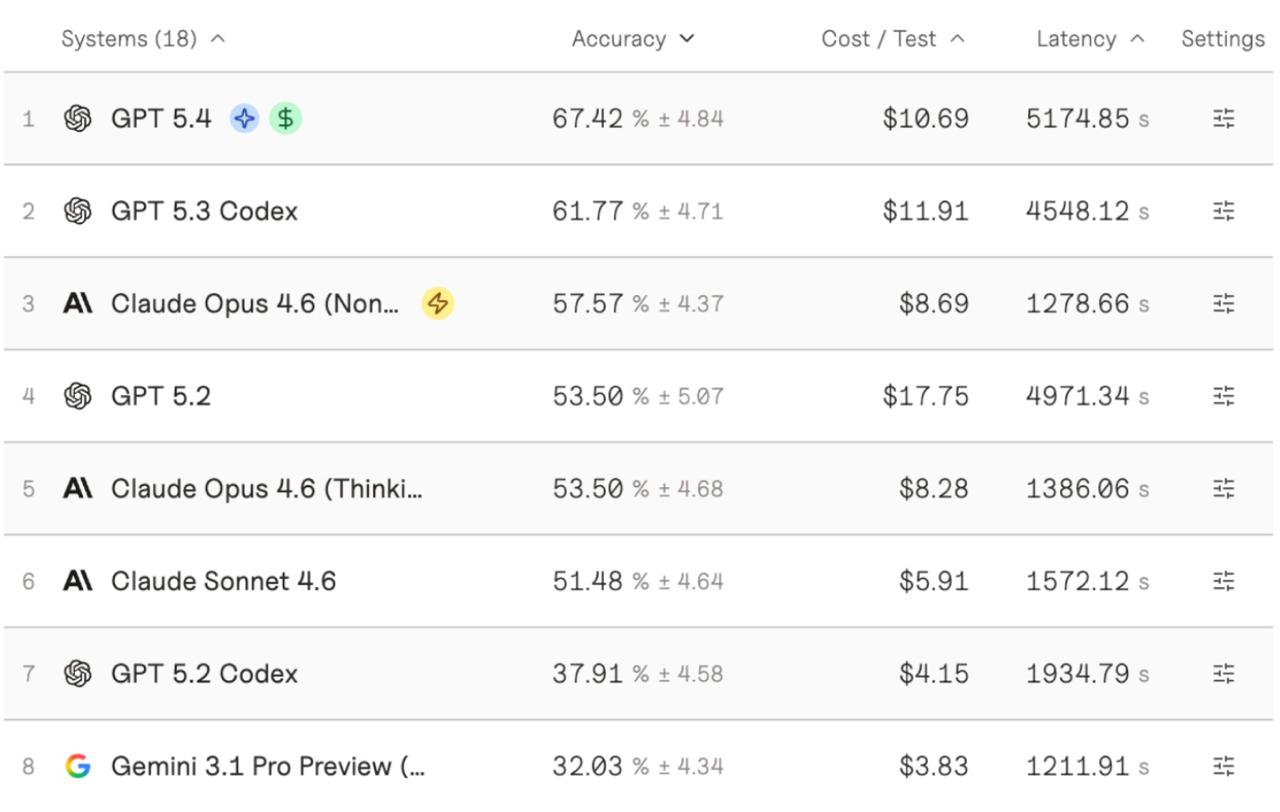1280x812 pixels.
Task: Open settings for Claude Opus 4.6 Thinking row
Action: click(x=1223, y=488)
